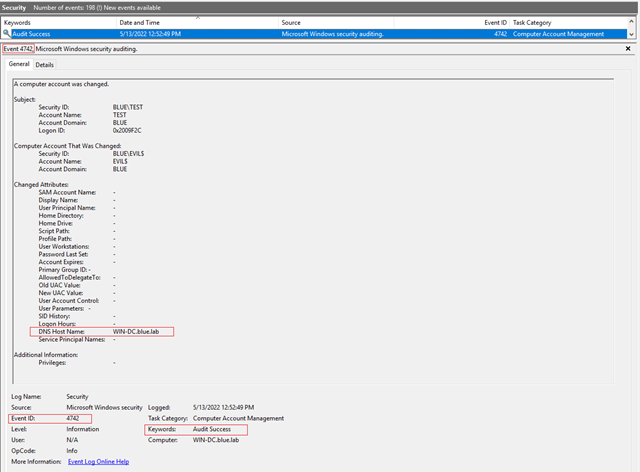Viewport: 640px width, 472px height.
Task: Sort by Task Category column header
Action: click(532, 22)
